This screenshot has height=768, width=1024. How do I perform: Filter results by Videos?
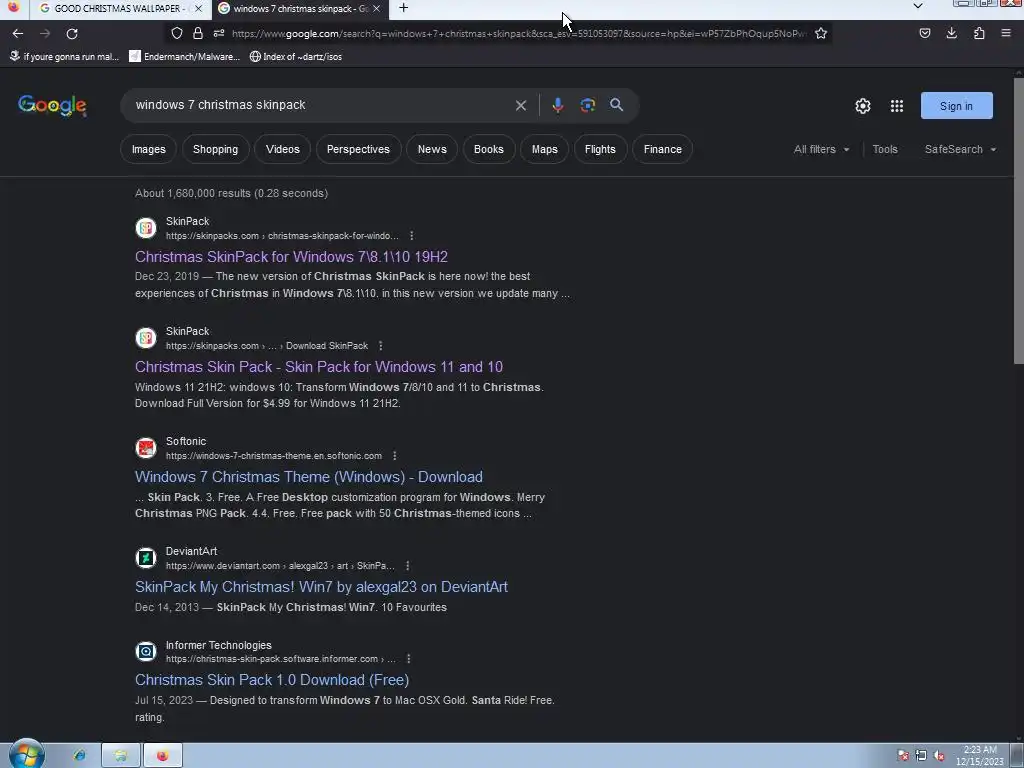pyautogui.click(x=283, y=149)
